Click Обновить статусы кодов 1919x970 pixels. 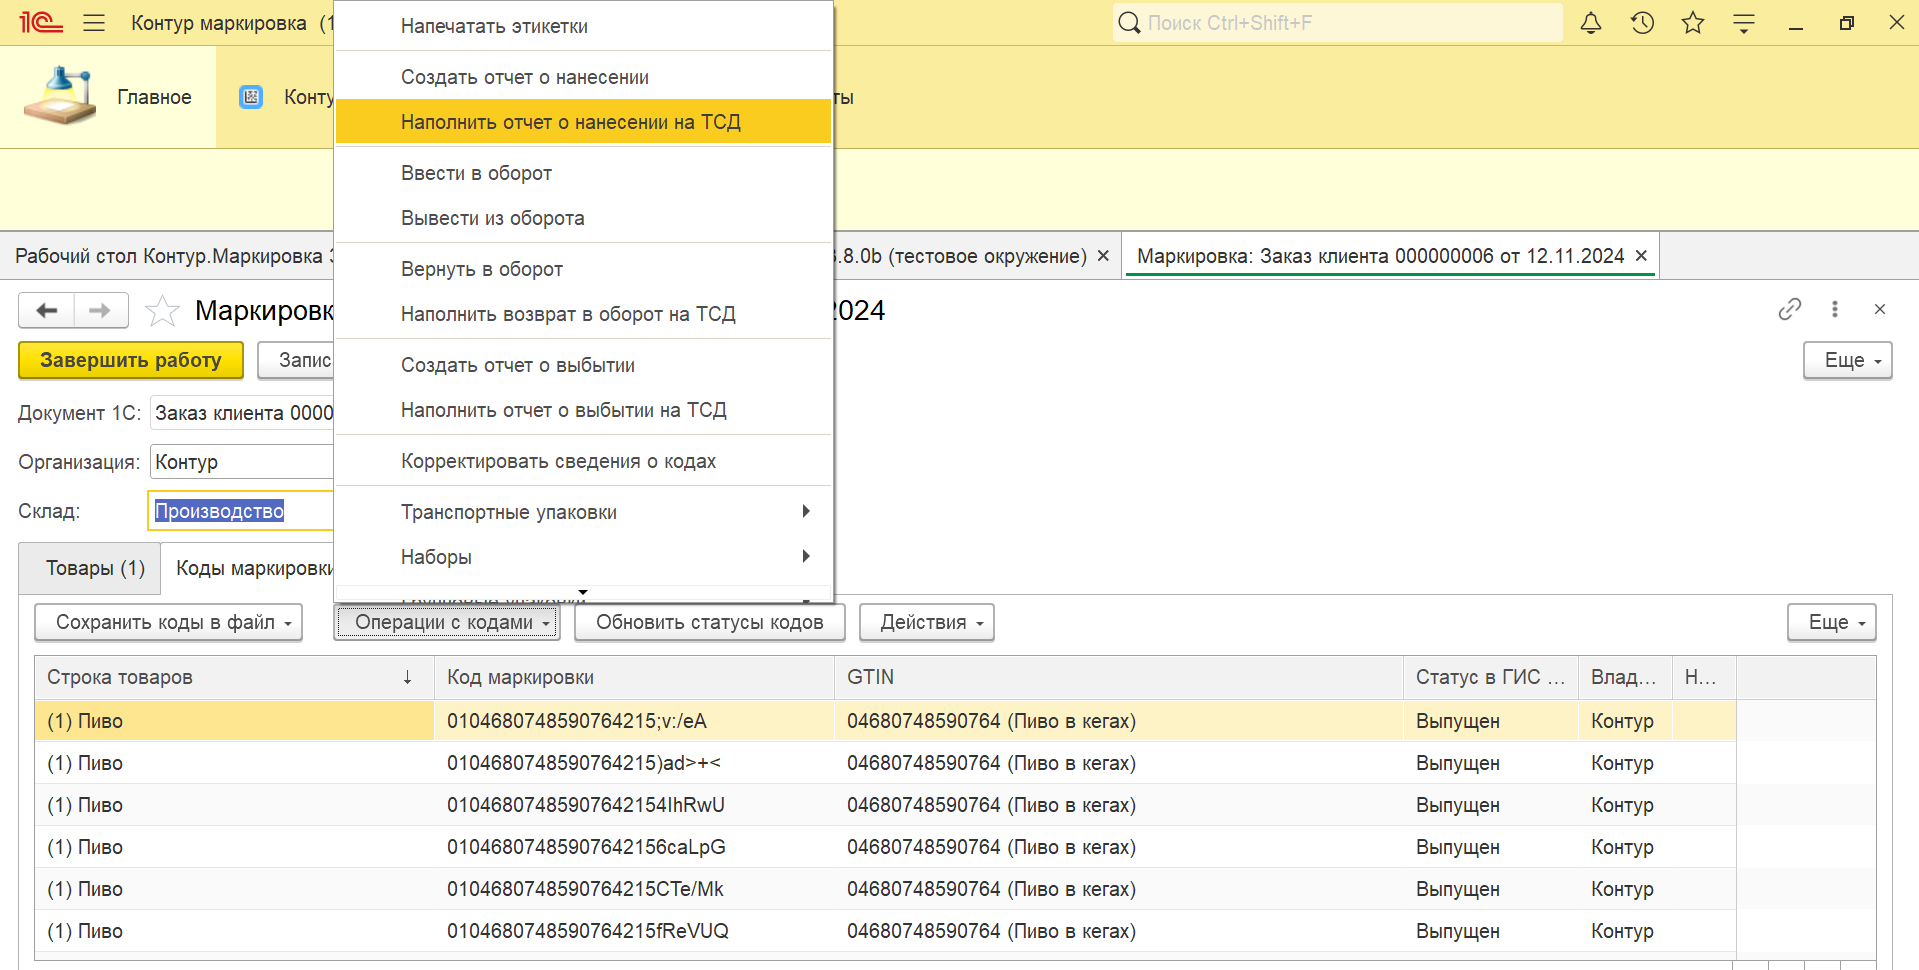point(709,622)
